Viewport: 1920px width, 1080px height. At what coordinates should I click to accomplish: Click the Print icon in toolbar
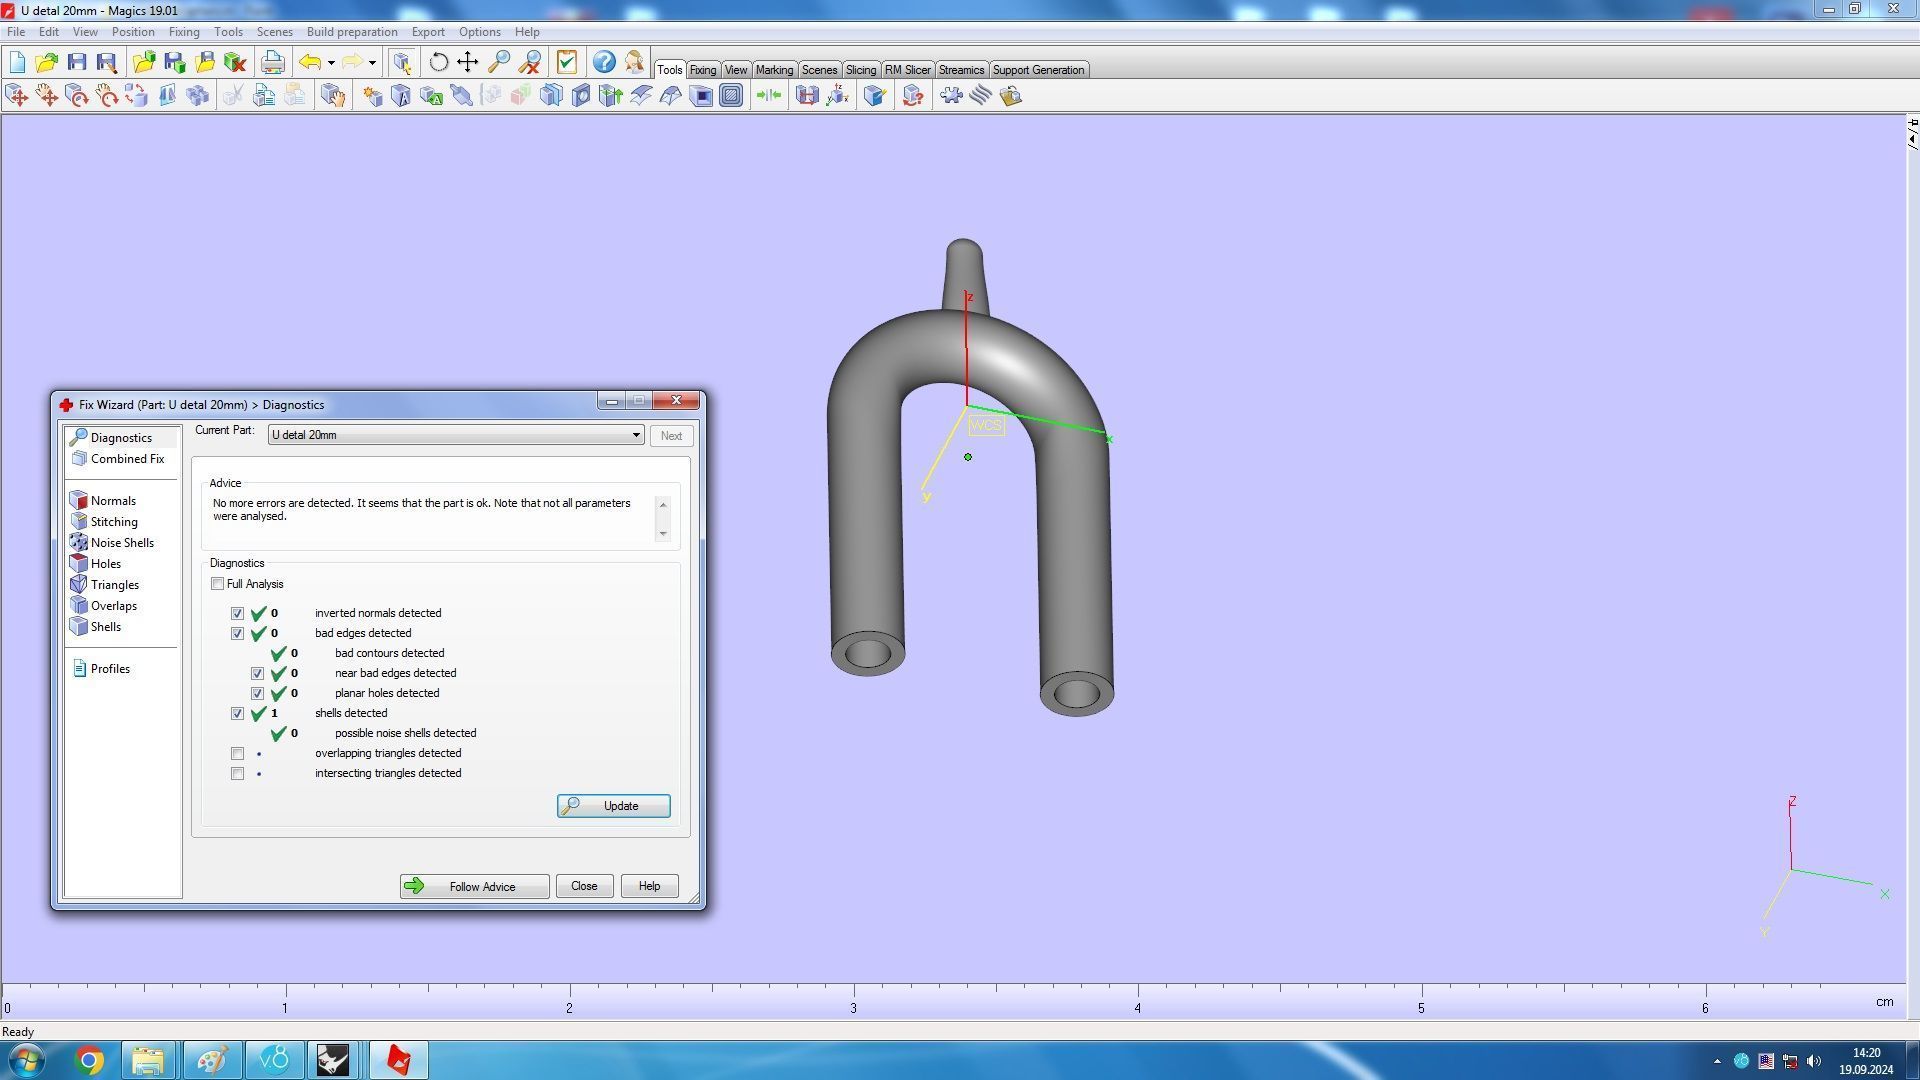(x=272, y=63)
